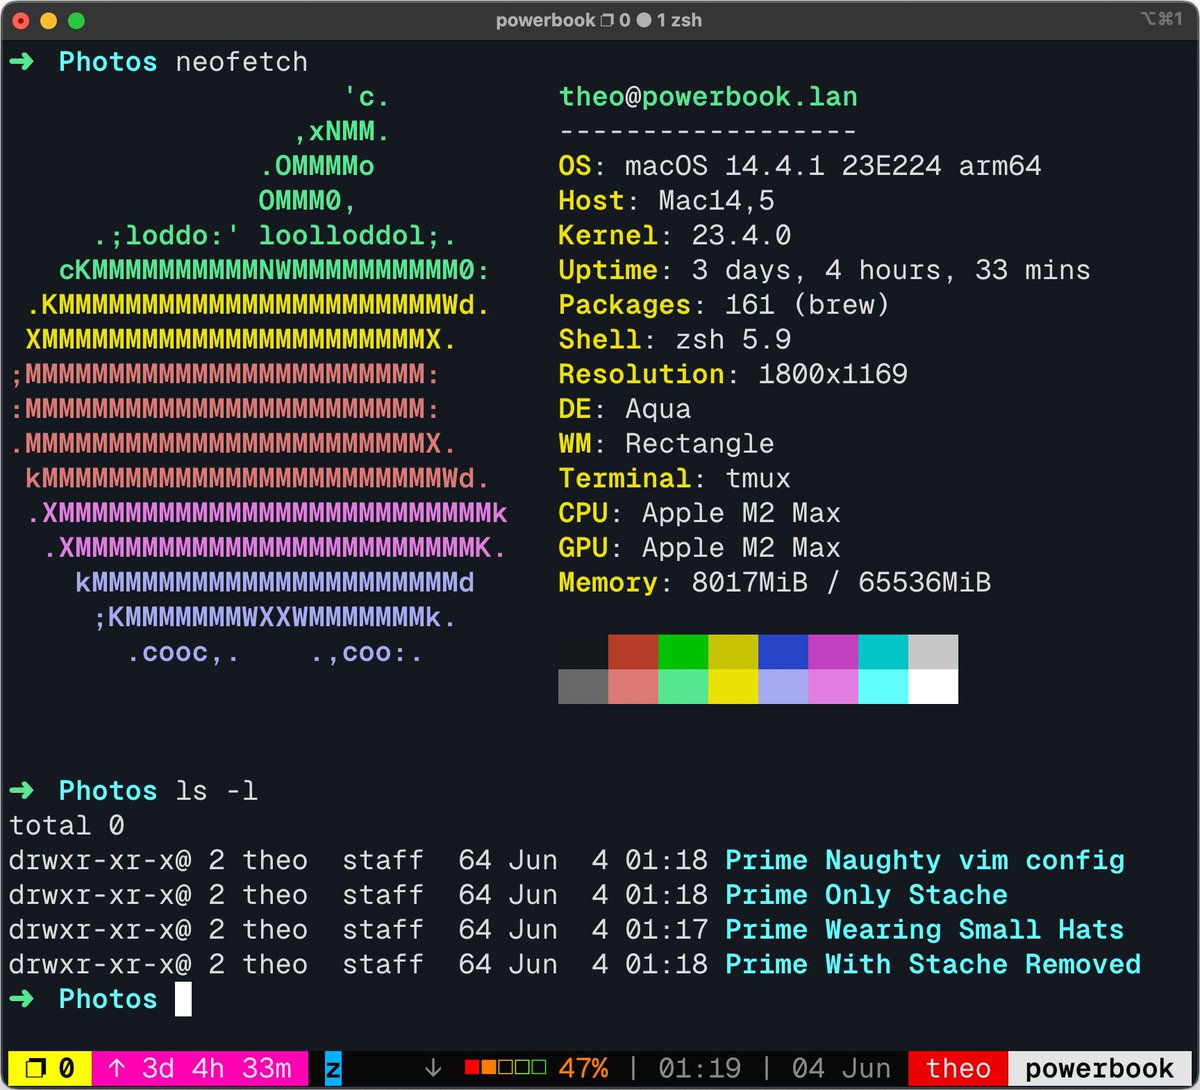Viewport: 1200px width, 1090px height.
Task: Click the green prompt arrow before neofetch
Action: pos(21,62)
